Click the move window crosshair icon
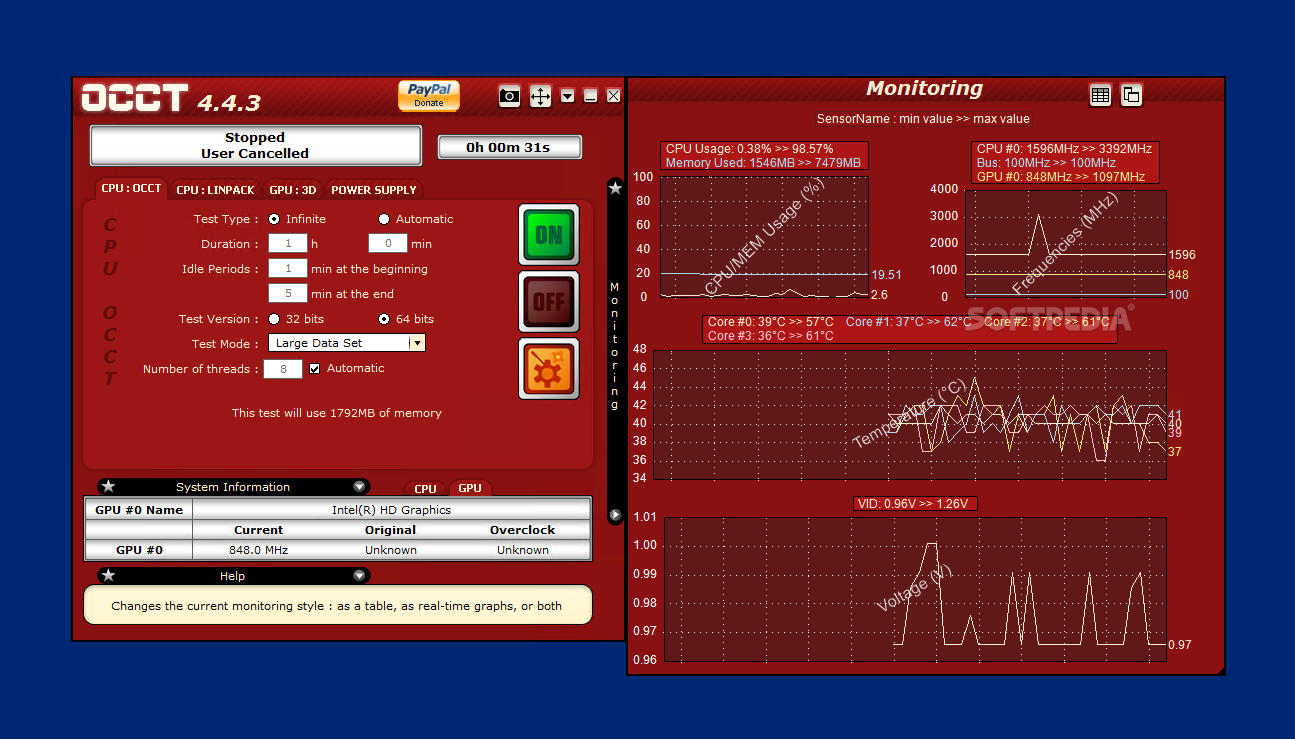This screenshot has width=1295, height=739. (x=540, y=96)
